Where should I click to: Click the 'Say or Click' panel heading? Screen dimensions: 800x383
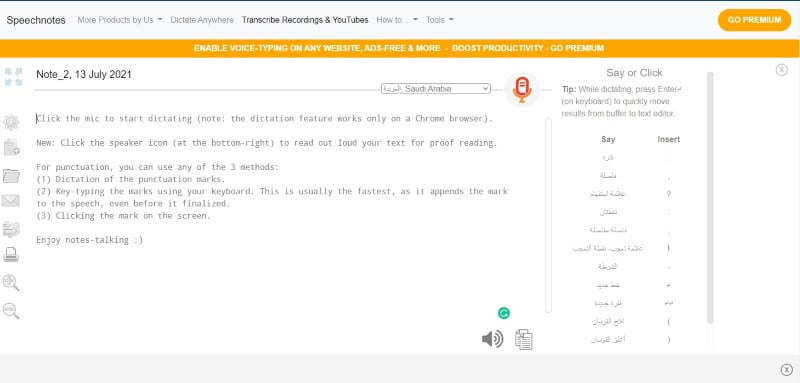pyautogui.click(x=634, y=73)
